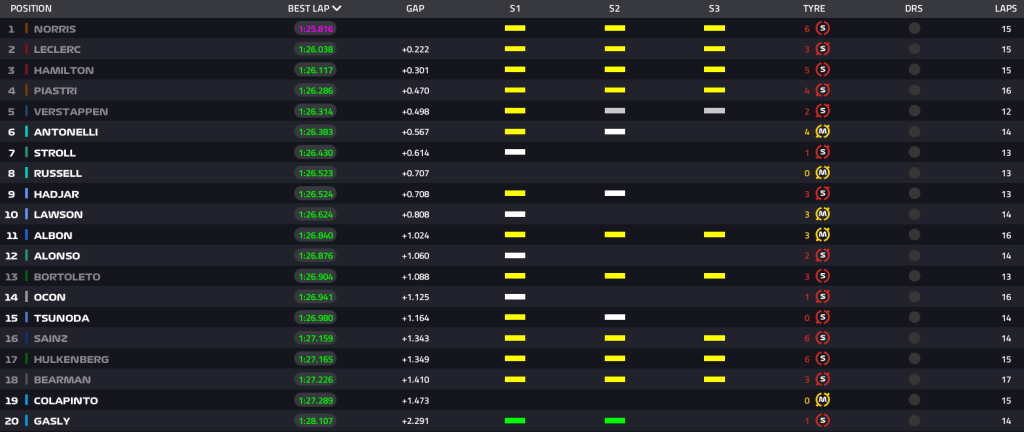Click the DRS column header
1024x432 pixels.
[x=914, y=8]
